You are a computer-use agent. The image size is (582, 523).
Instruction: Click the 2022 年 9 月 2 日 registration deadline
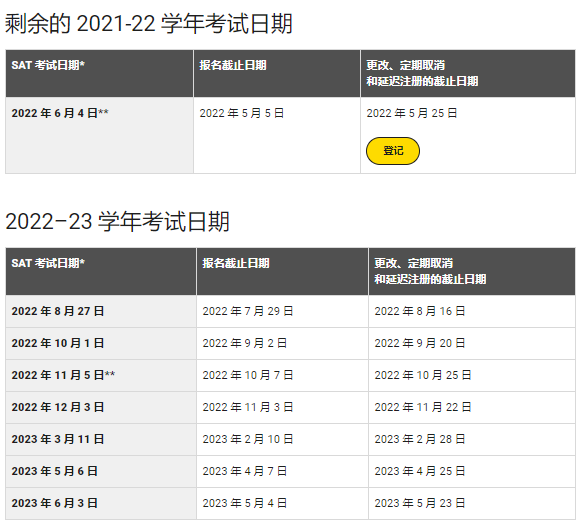pos(245,343)
